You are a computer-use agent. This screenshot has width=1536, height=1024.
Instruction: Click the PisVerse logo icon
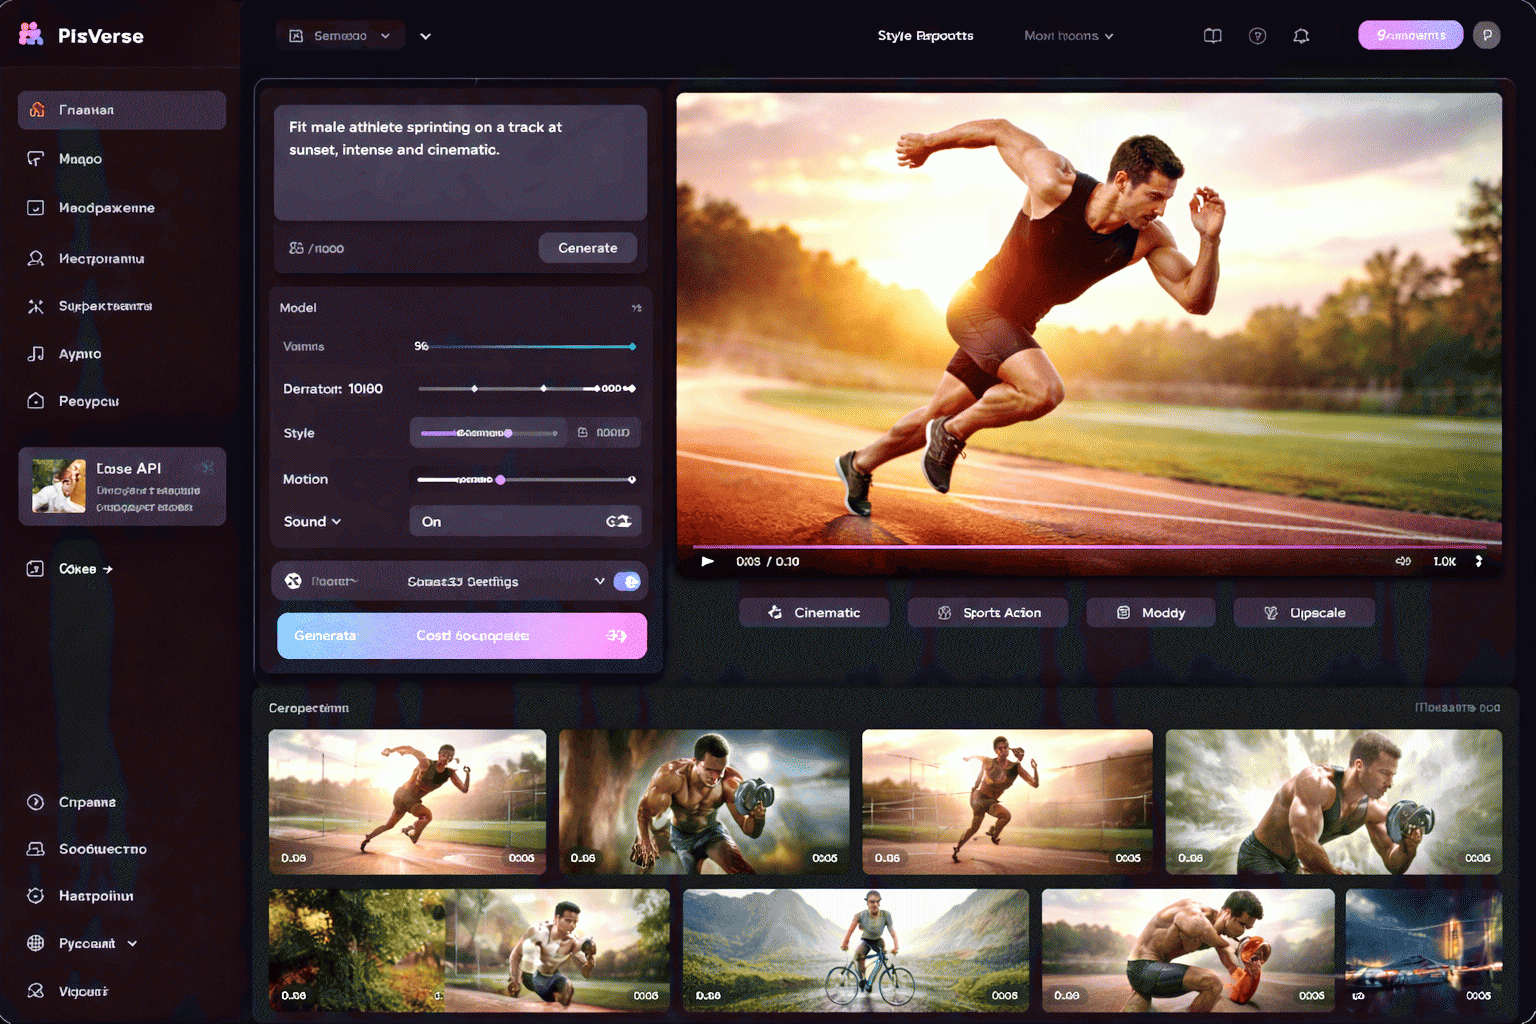pyautogui.click(x=31, y=35)
